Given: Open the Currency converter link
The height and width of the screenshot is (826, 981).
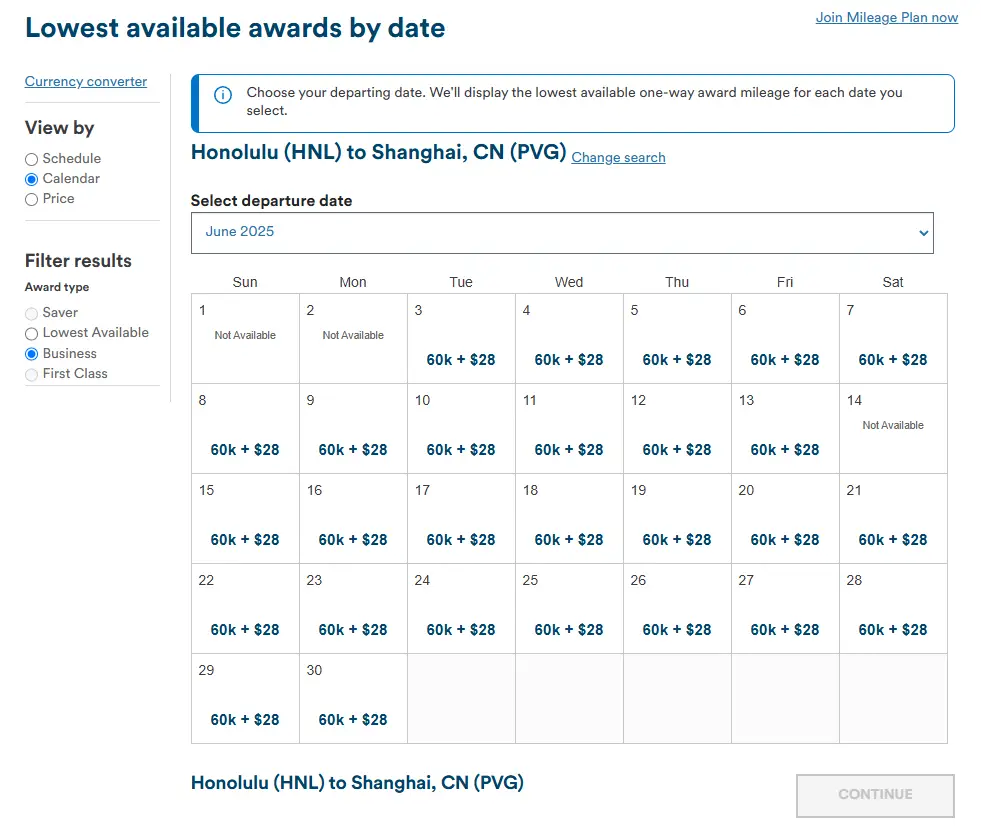Looking at the screenshot, I should [86, 82].
